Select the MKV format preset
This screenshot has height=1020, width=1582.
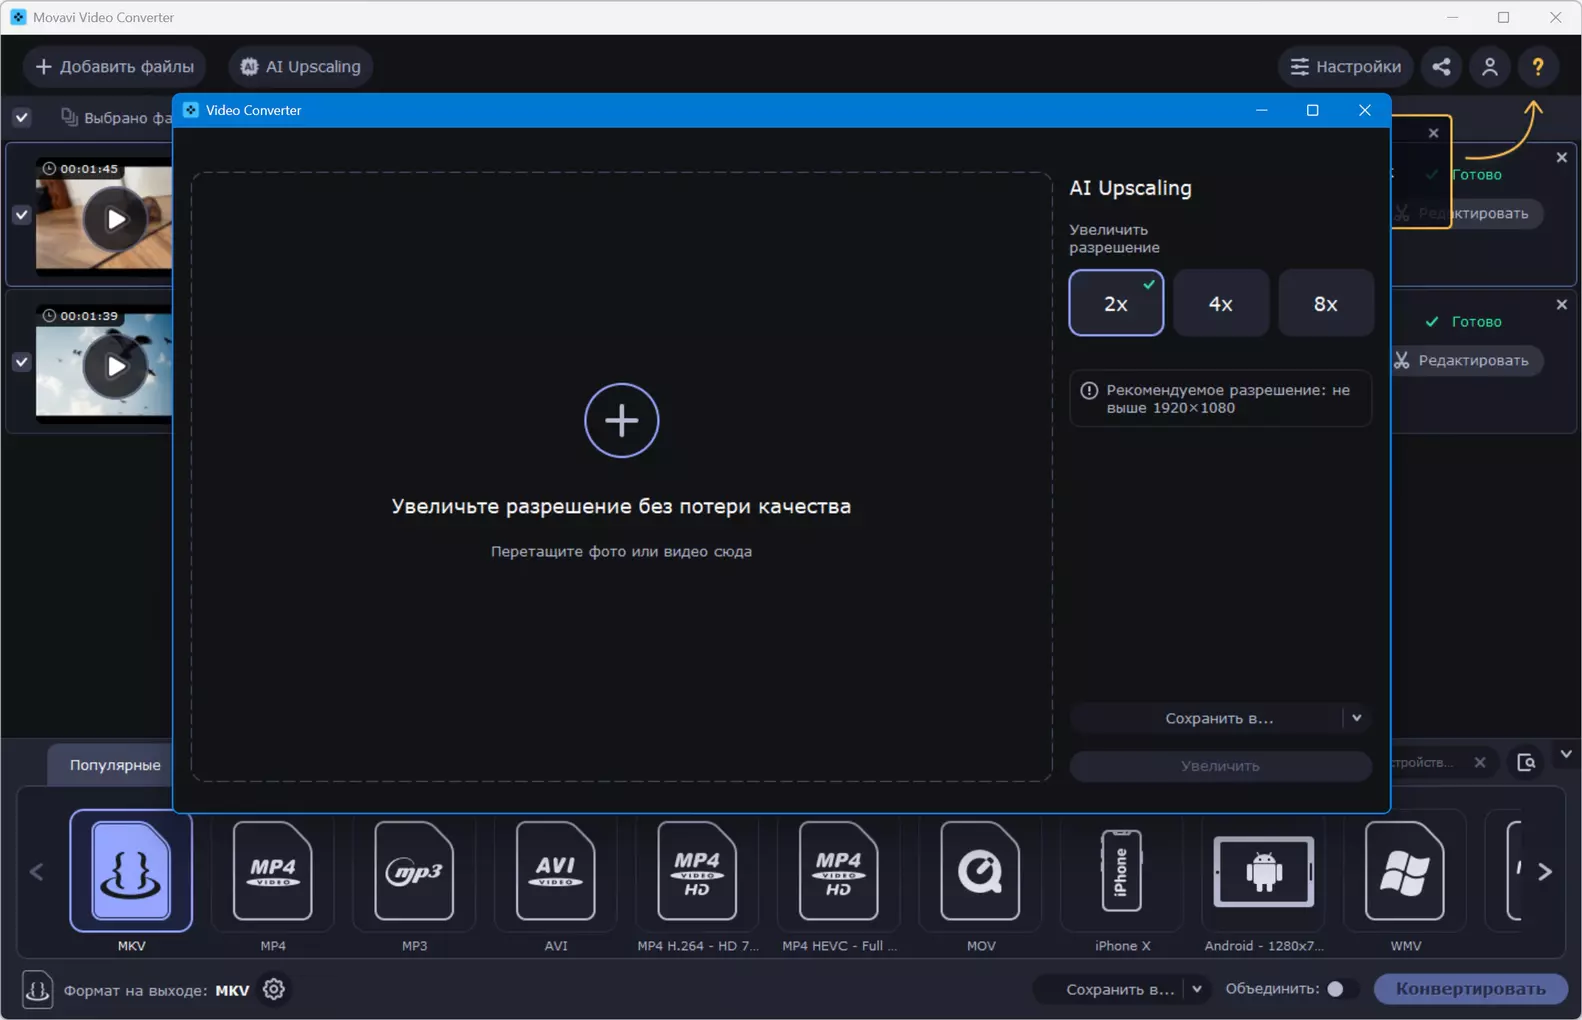point(131,871)
